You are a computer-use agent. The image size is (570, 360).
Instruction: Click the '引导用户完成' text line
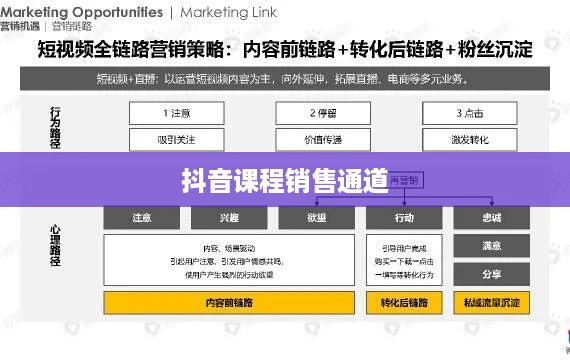pos(404,248)
